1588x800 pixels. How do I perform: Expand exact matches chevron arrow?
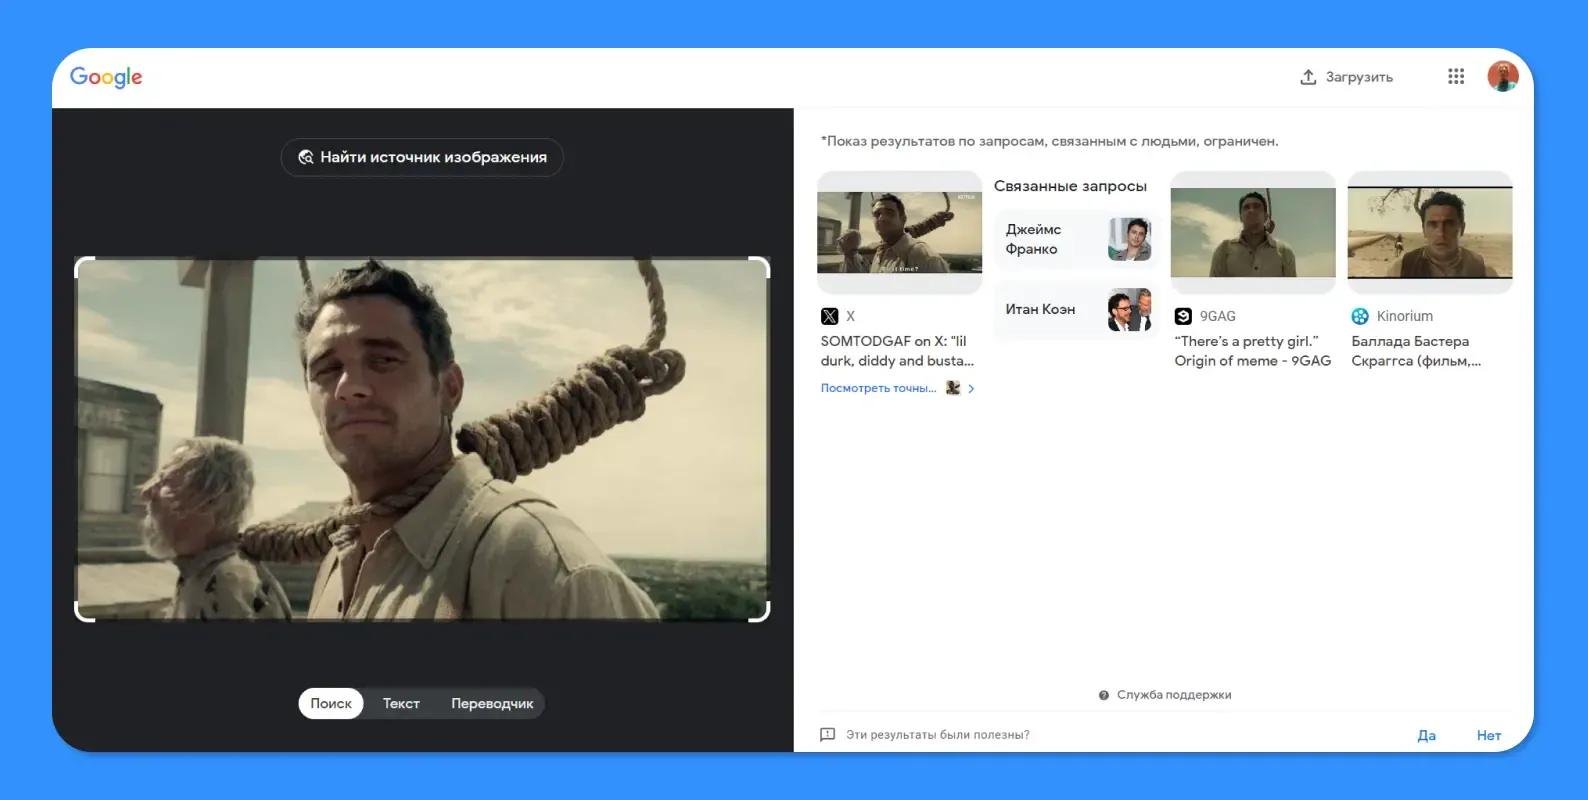(971, 389)
